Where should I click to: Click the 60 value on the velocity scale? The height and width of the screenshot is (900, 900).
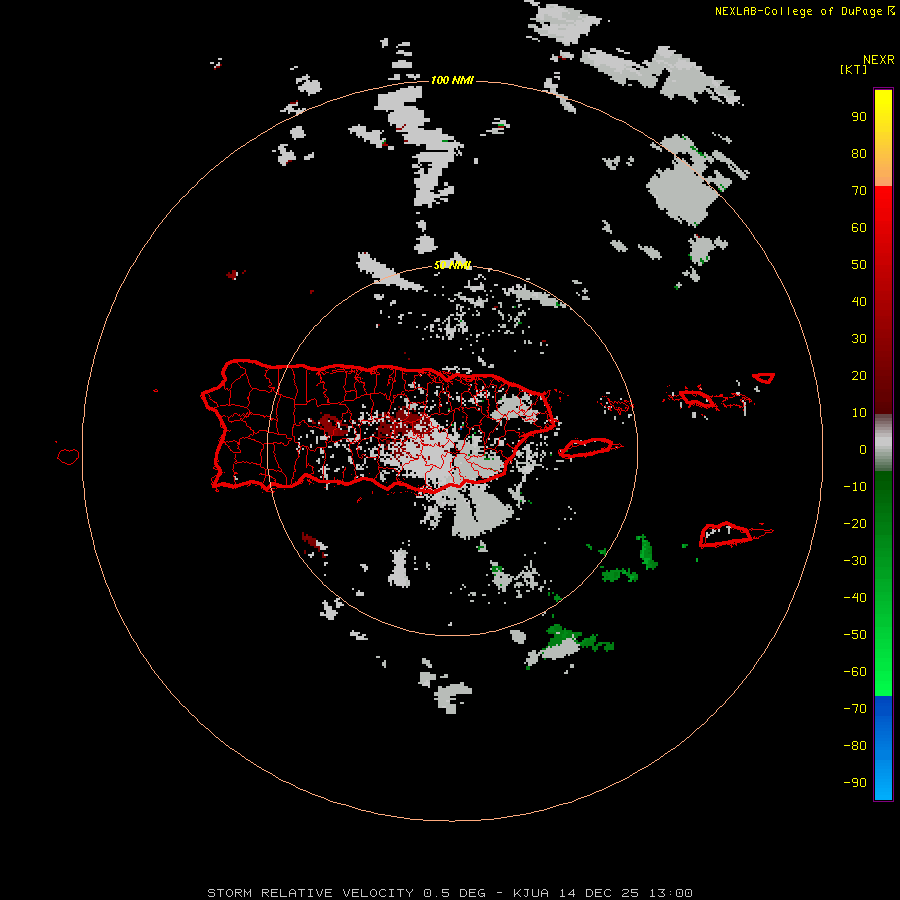[x=859, y=227]
